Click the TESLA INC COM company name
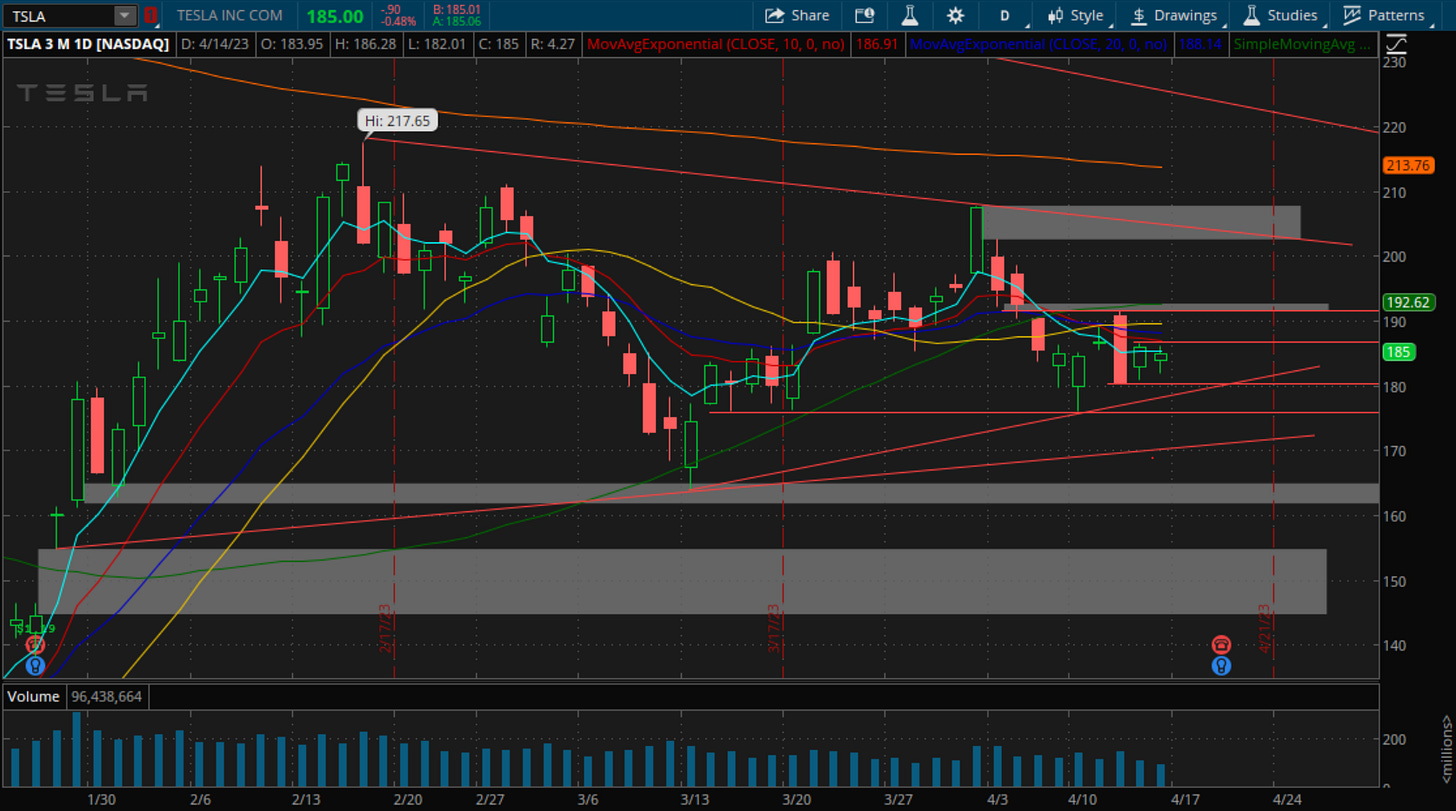Viewport: 1456px width, 811px height. 230,15
